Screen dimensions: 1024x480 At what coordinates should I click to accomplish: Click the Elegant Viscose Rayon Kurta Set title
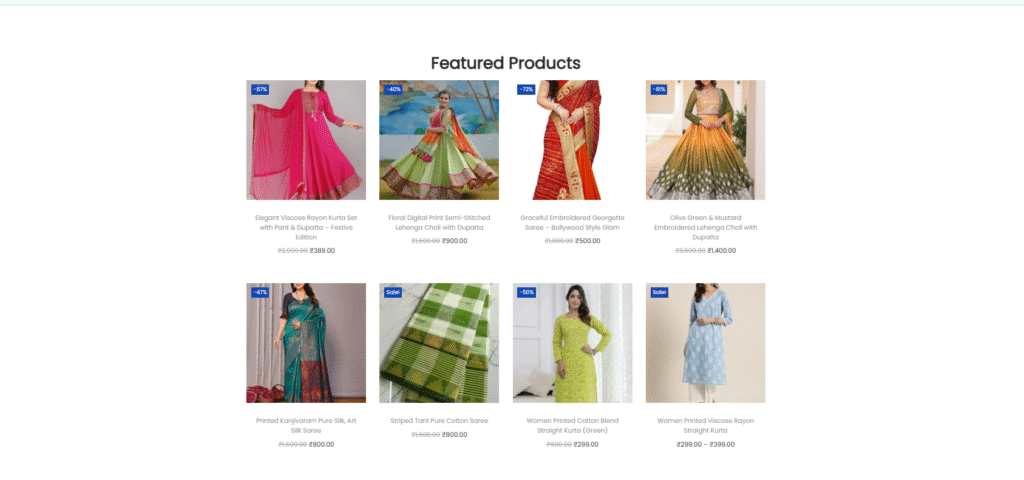click(x=306, y=227)
